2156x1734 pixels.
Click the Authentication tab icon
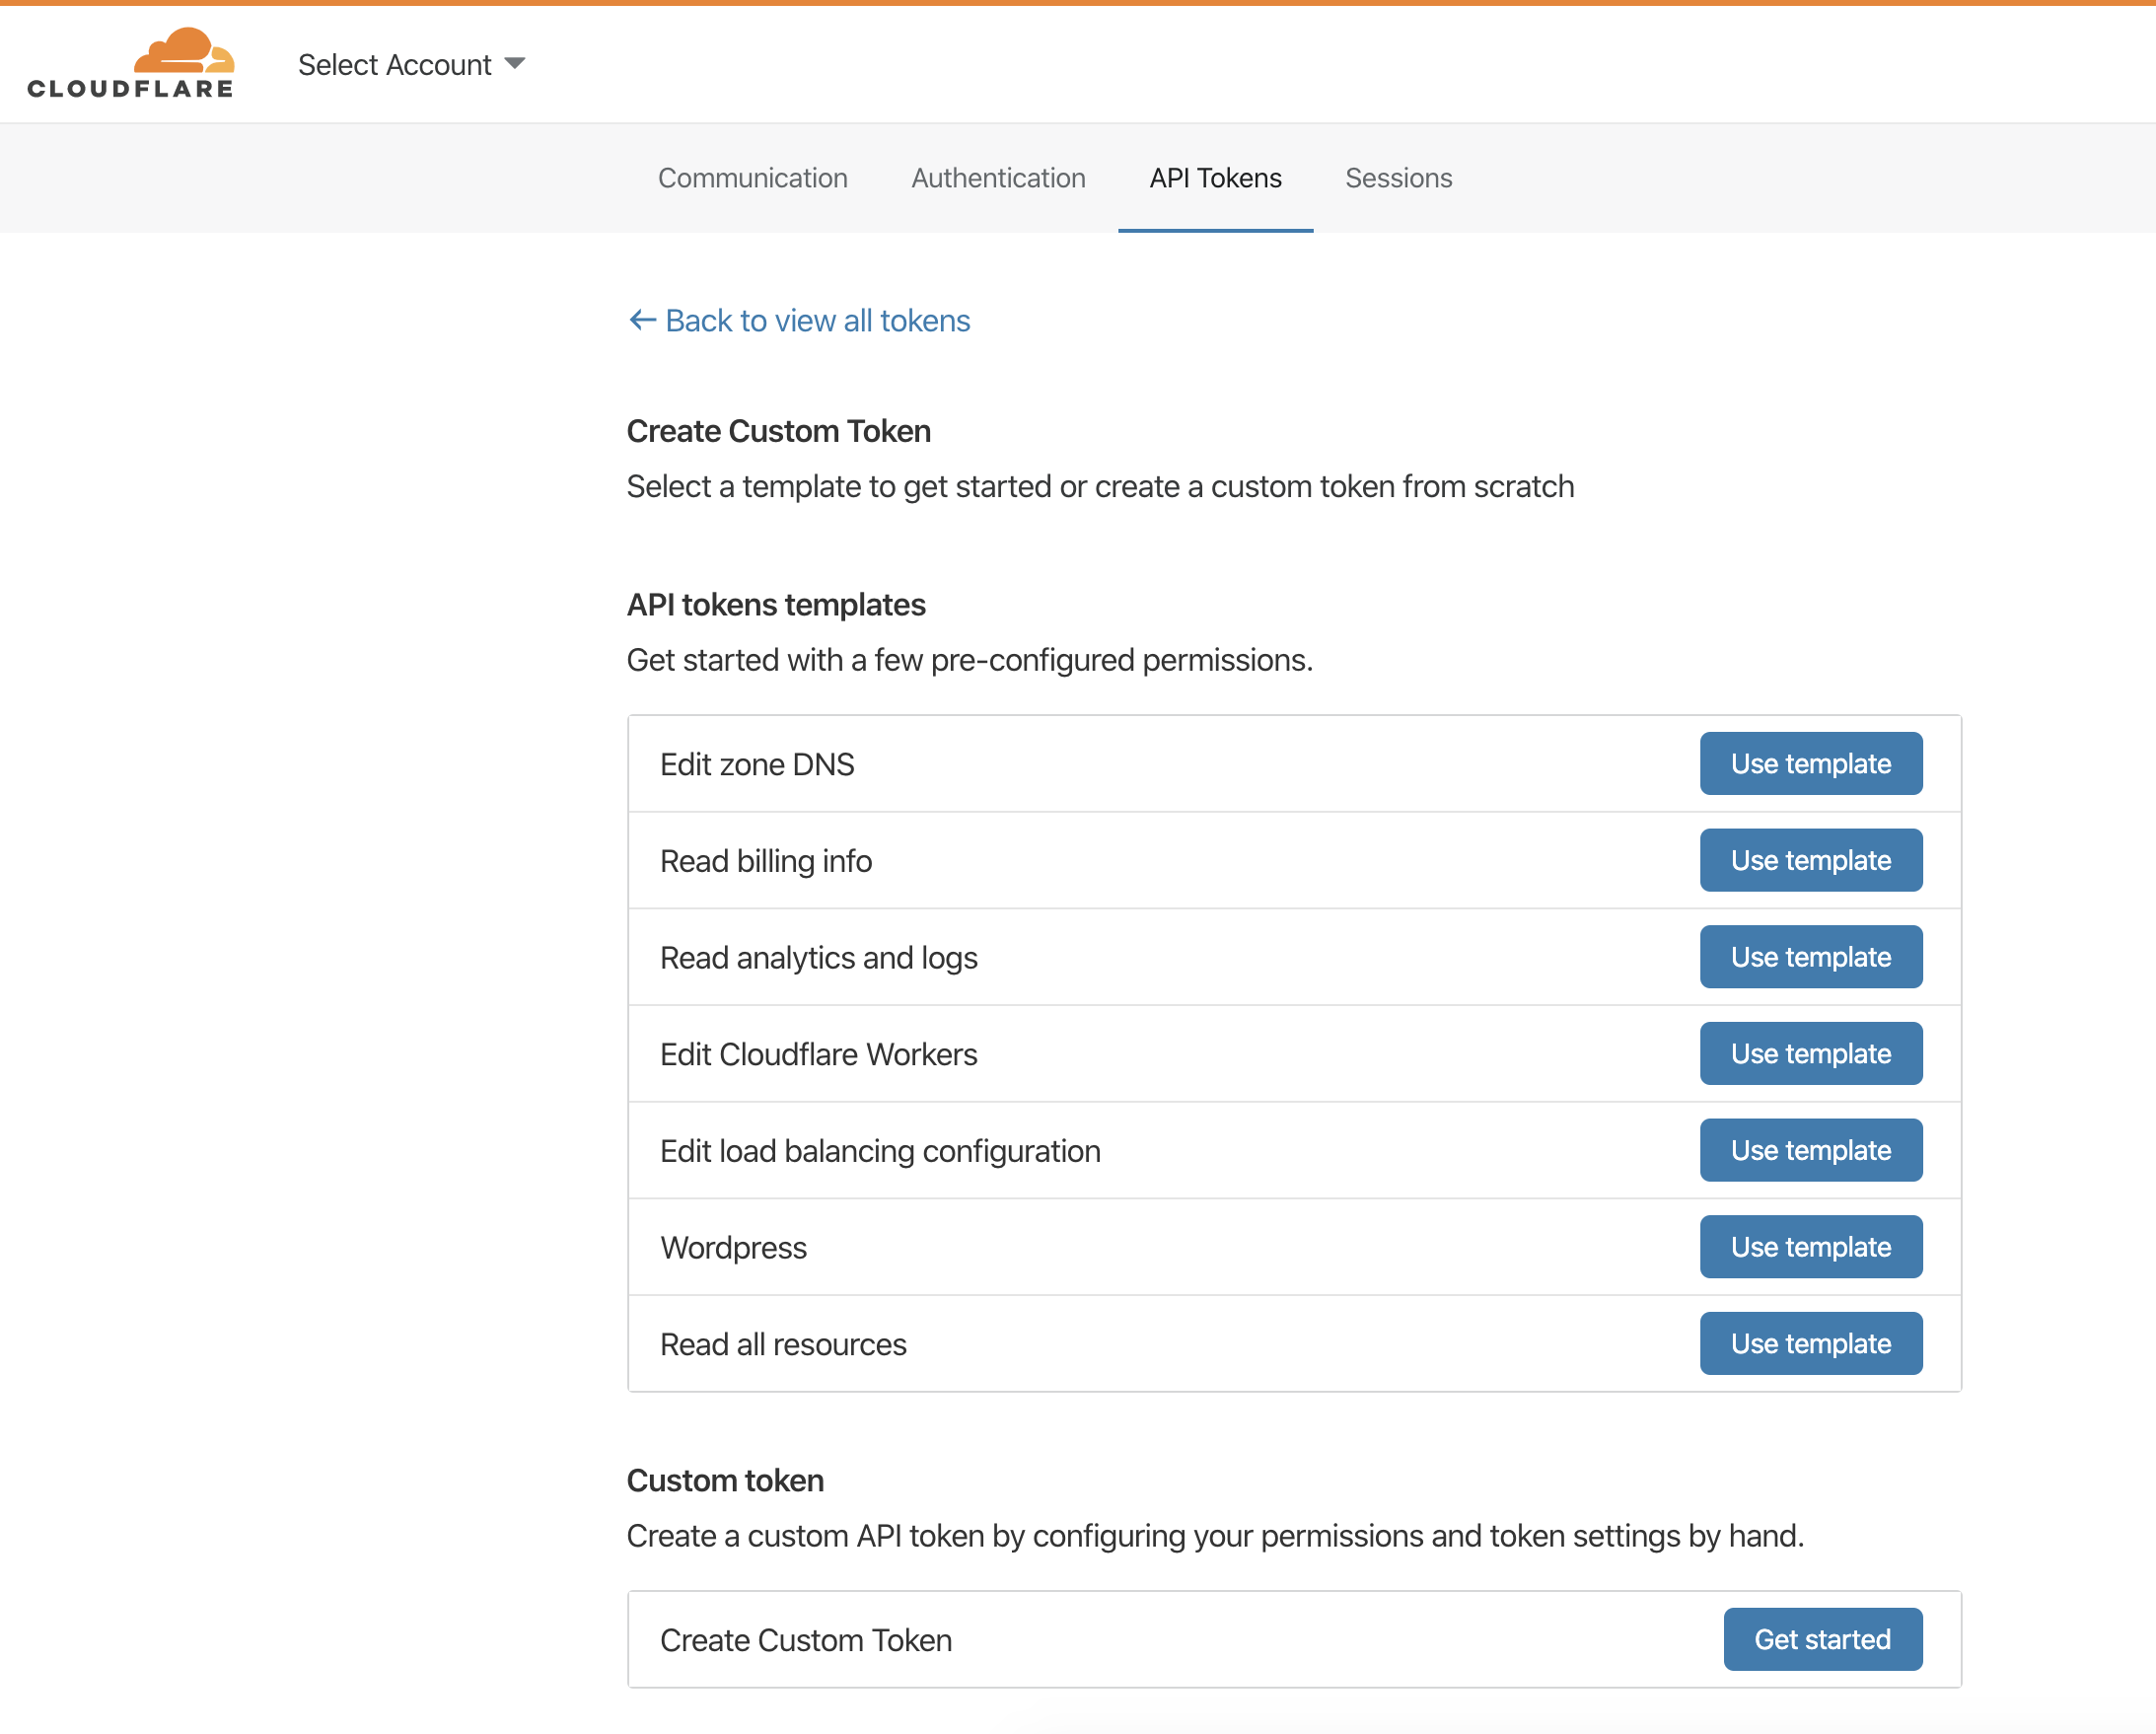pos(997,177)
